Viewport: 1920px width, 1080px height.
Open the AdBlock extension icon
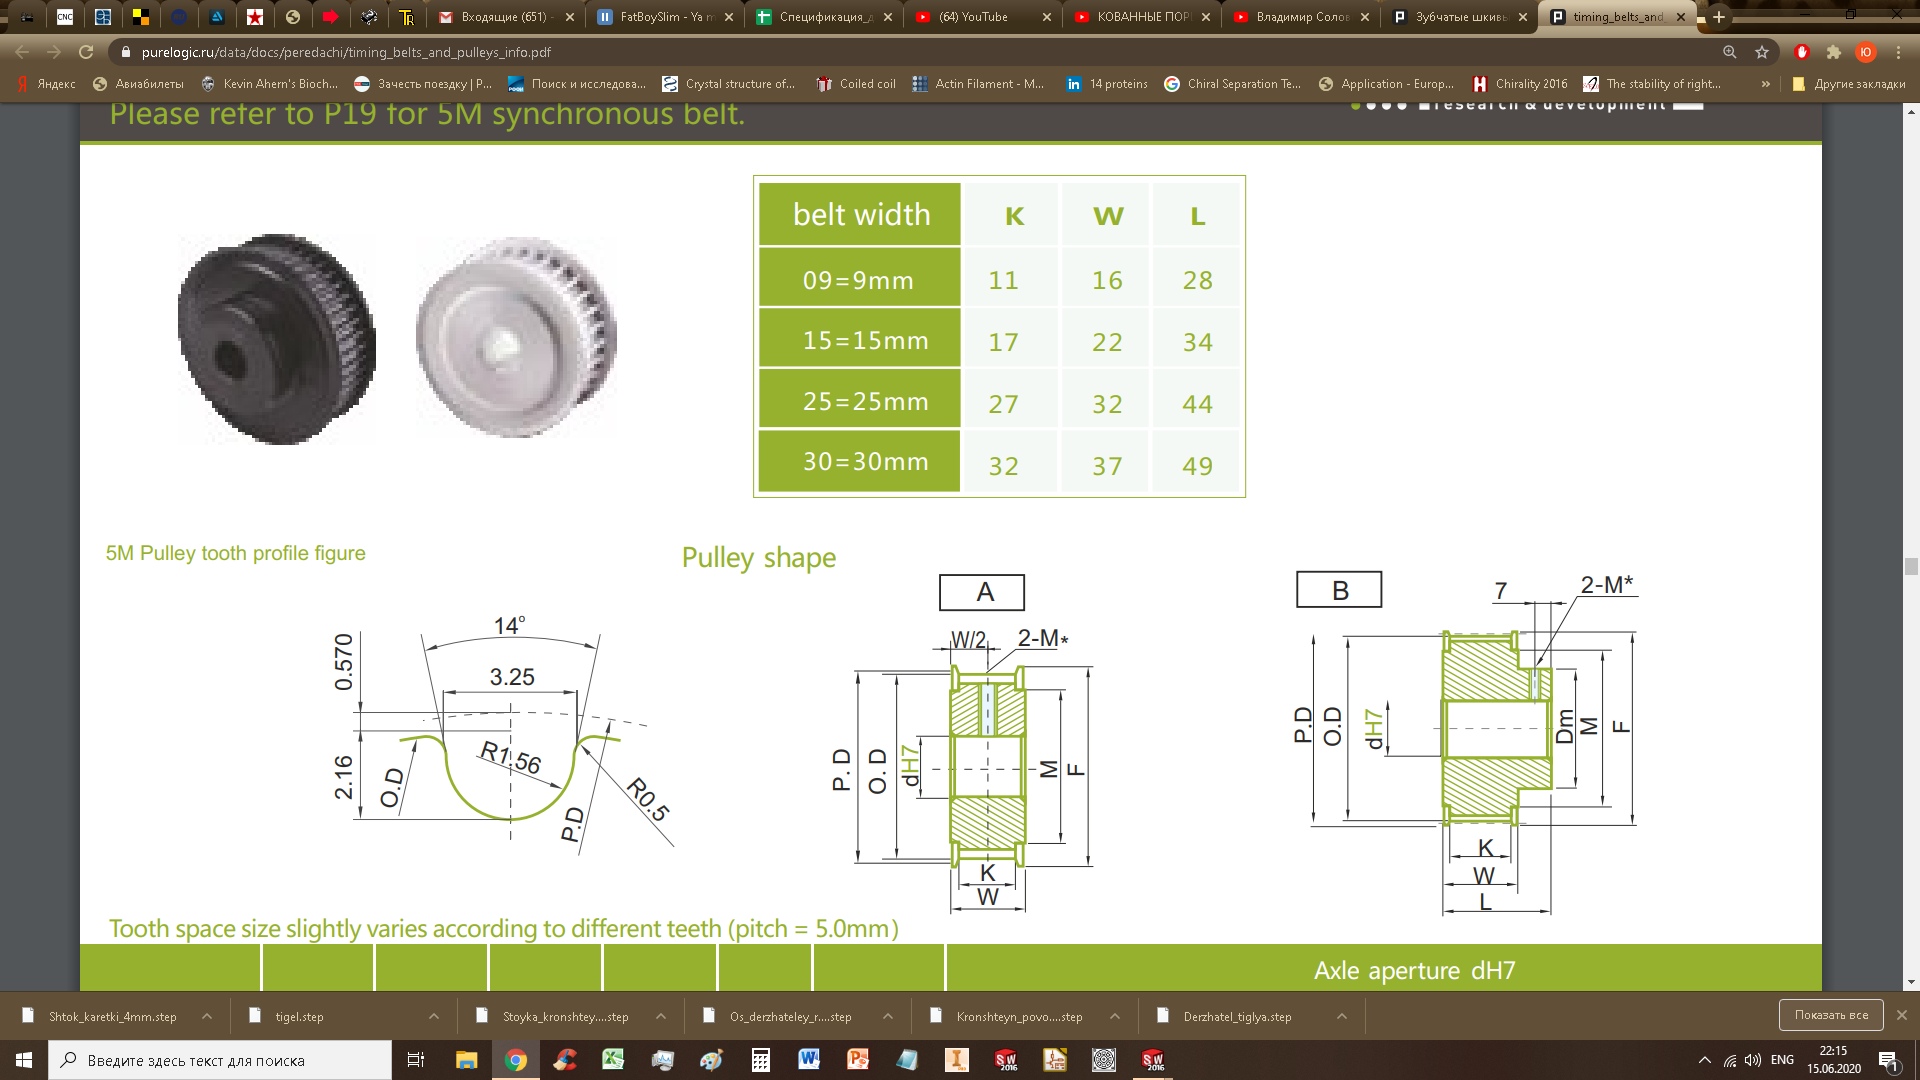coord(1802,52)
